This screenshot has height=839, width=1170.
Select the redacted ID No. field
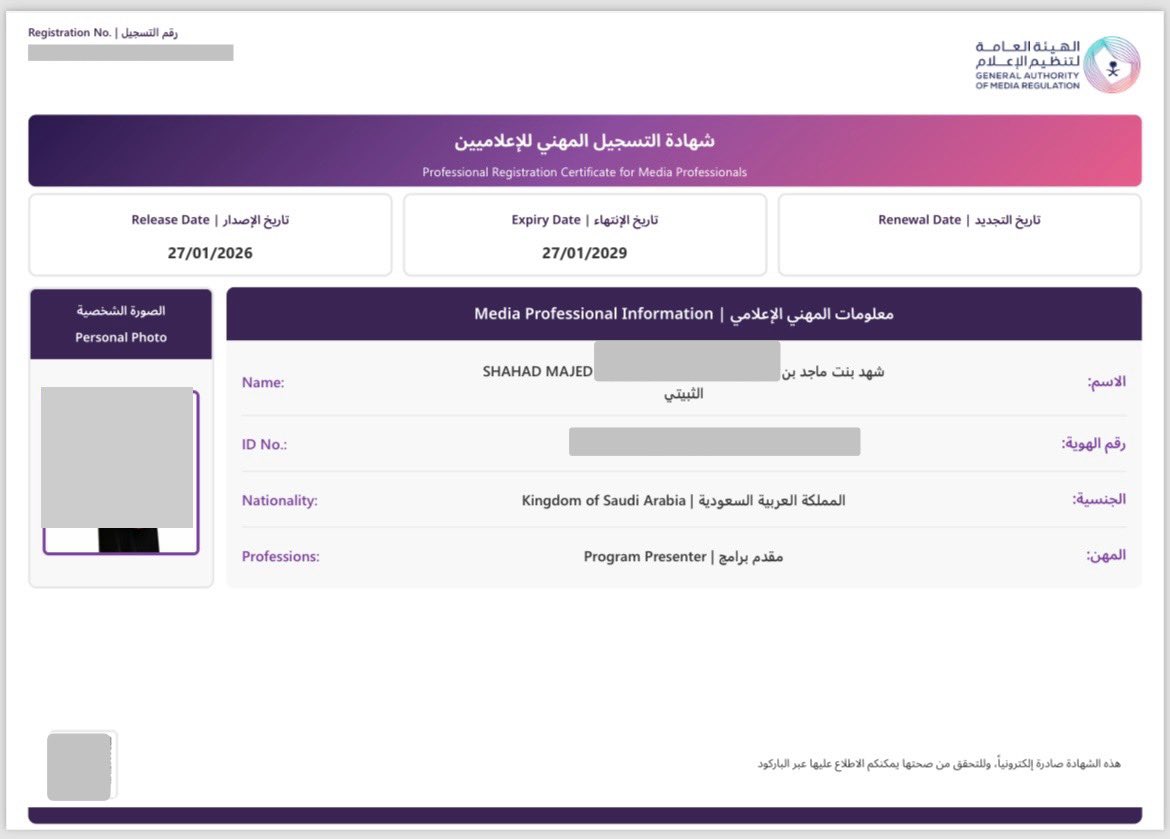714,442
